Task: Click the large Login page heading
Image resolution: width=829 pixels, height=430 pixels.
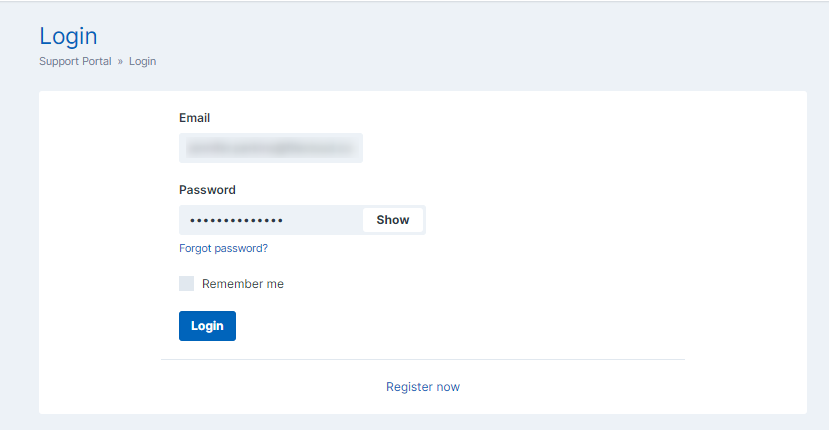Action: coord(68,36)
